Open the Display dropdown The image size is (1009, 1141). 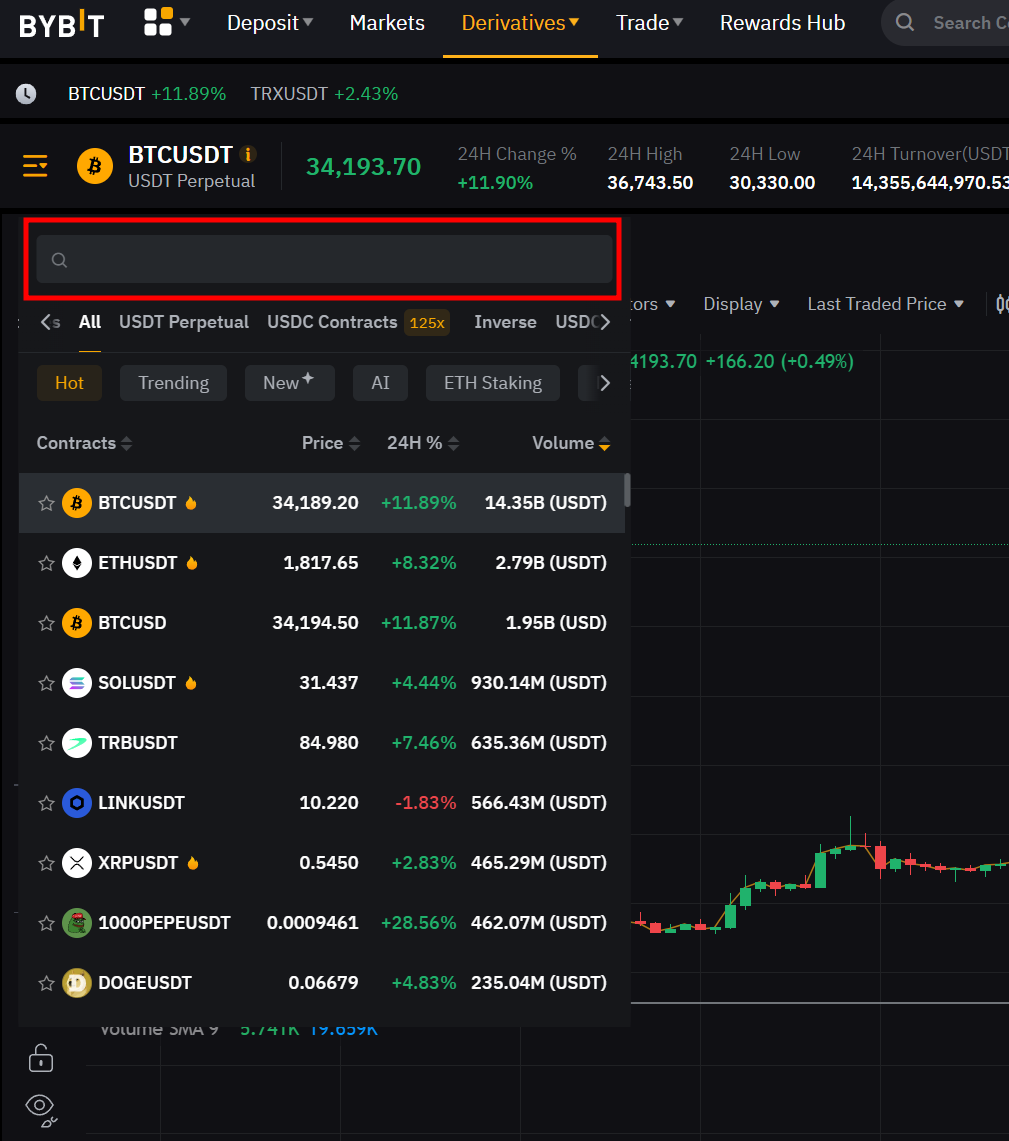coord(741,303)
